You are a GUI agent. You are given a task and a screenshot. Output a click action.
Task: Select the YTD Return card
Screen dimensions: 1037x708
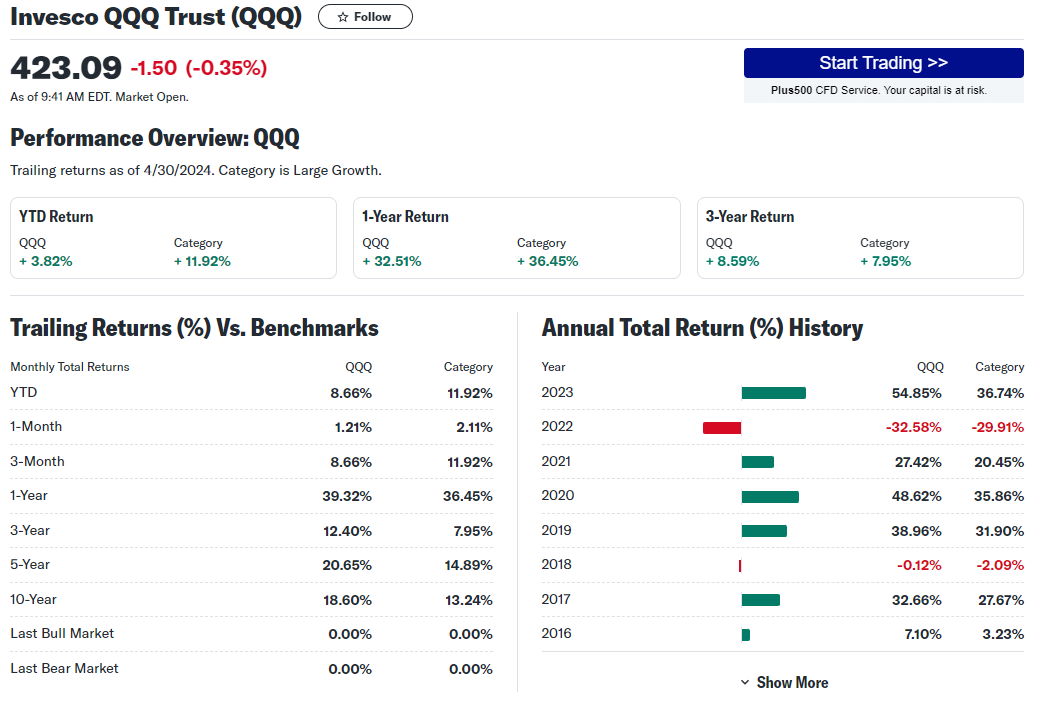(x=173, y=238)
